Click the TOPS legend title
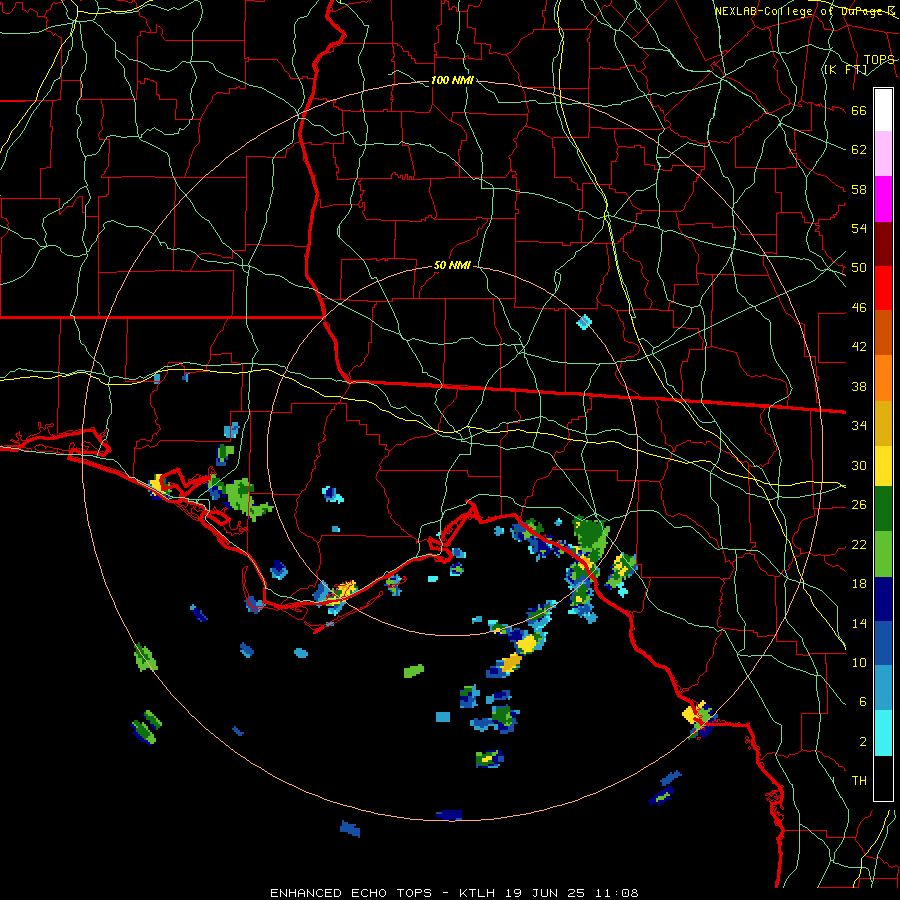Image resolution: width=900 pixels, height=900 pixels. (x=879, y=59)
